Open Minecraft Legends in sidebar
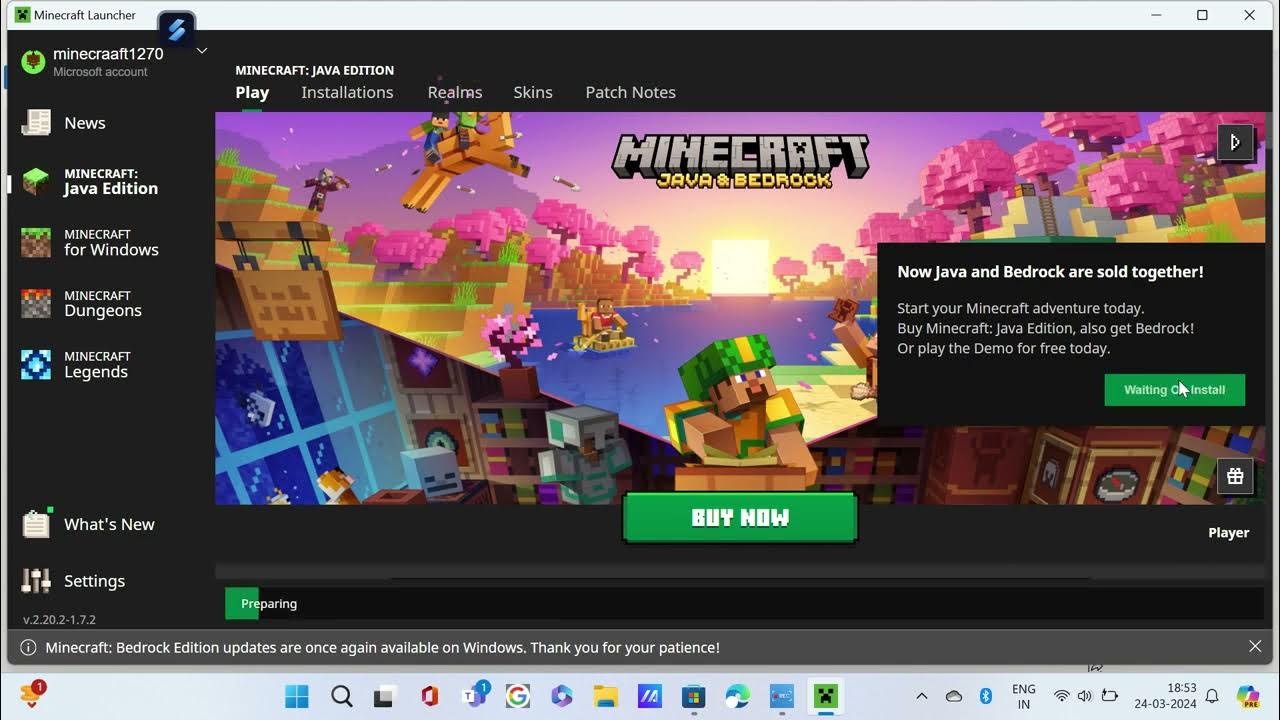The height and width of the screenshot is (720, 1280). pyautogui.click(x=76, y=365)
